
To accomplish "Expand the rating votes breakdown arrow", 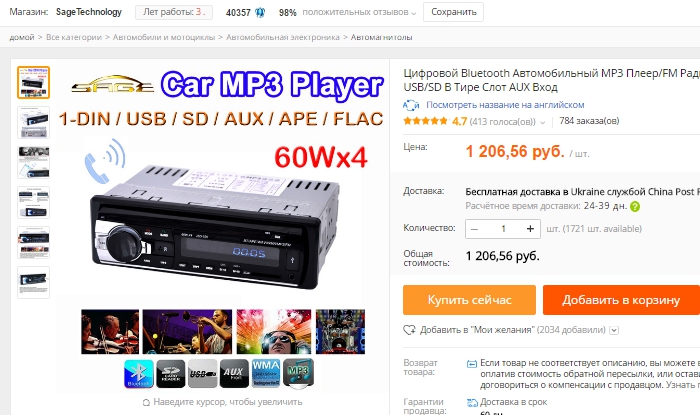I will pos(542,122).
